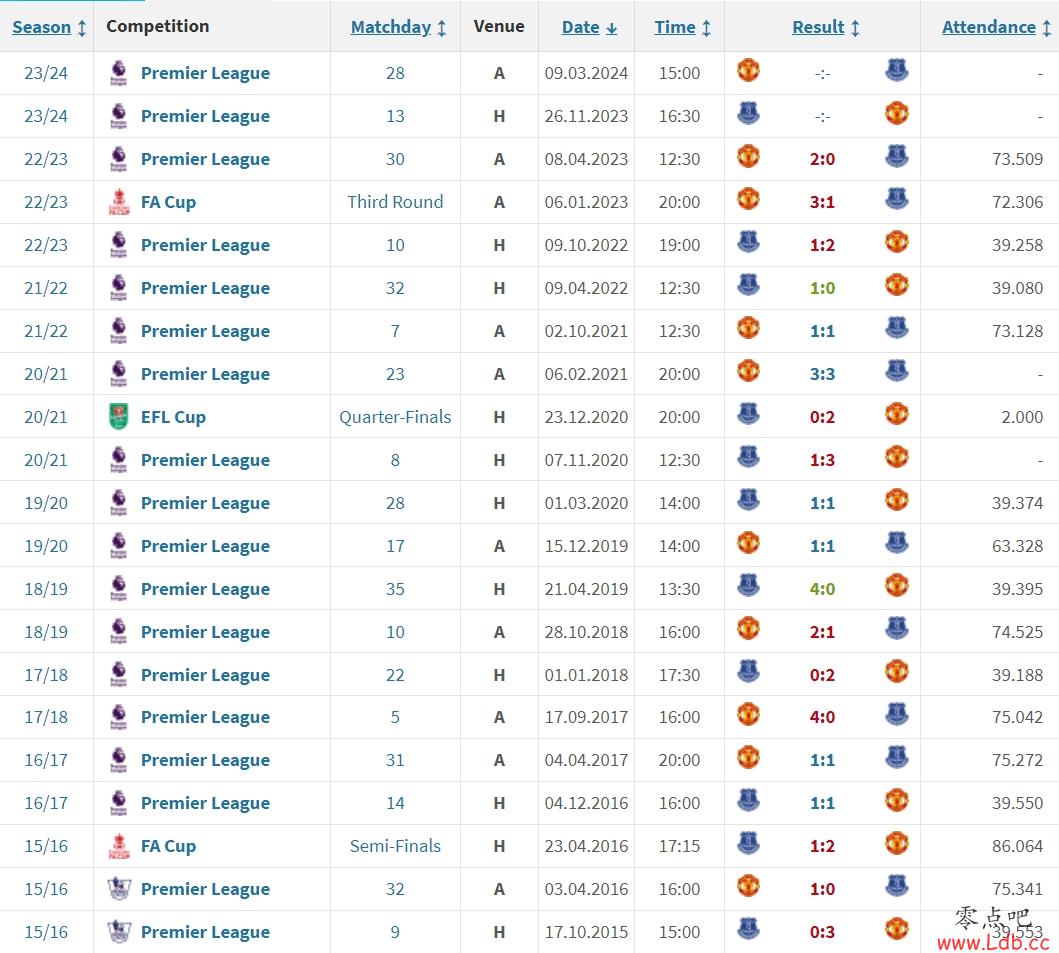
Task: Open the 3:3 result from 06.02.2021
Action: (822, 374)
